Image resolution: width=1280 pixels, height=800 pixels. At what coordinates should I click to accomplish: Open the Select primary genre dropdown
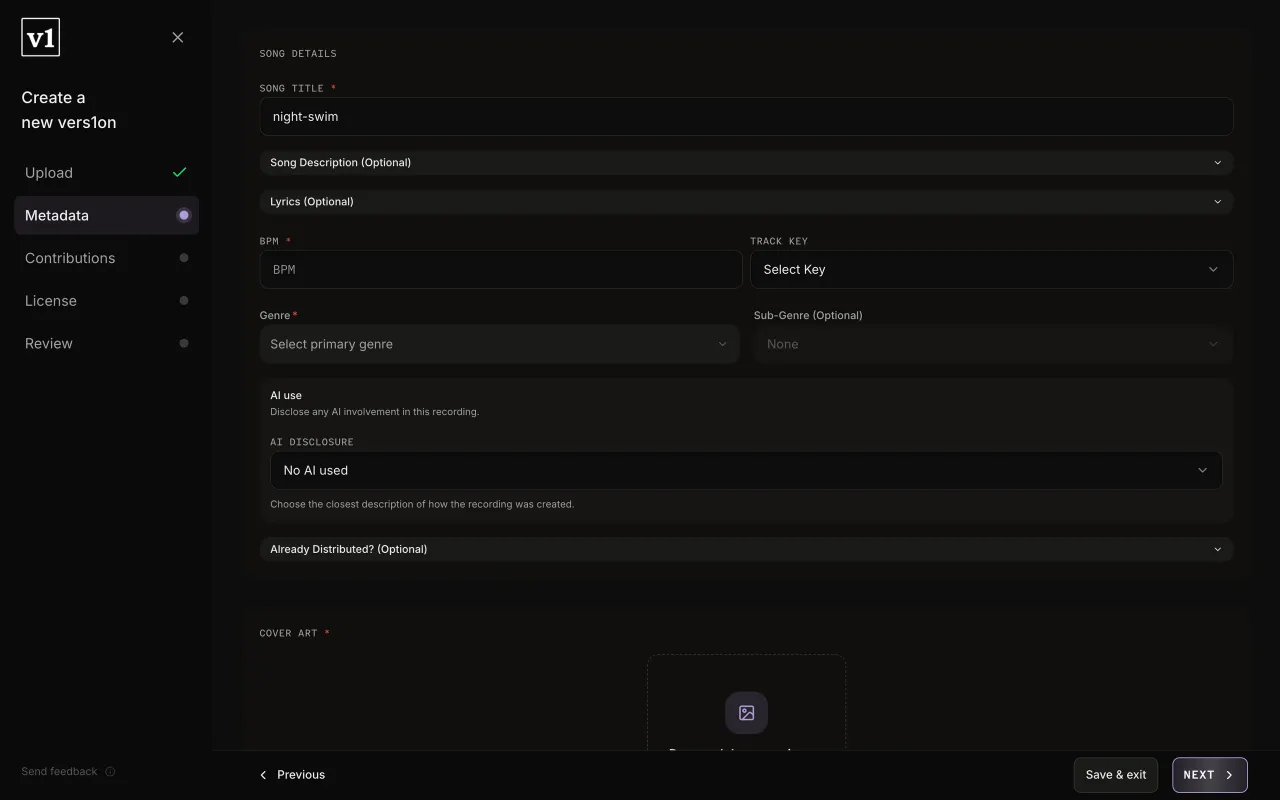pos(499,344)
